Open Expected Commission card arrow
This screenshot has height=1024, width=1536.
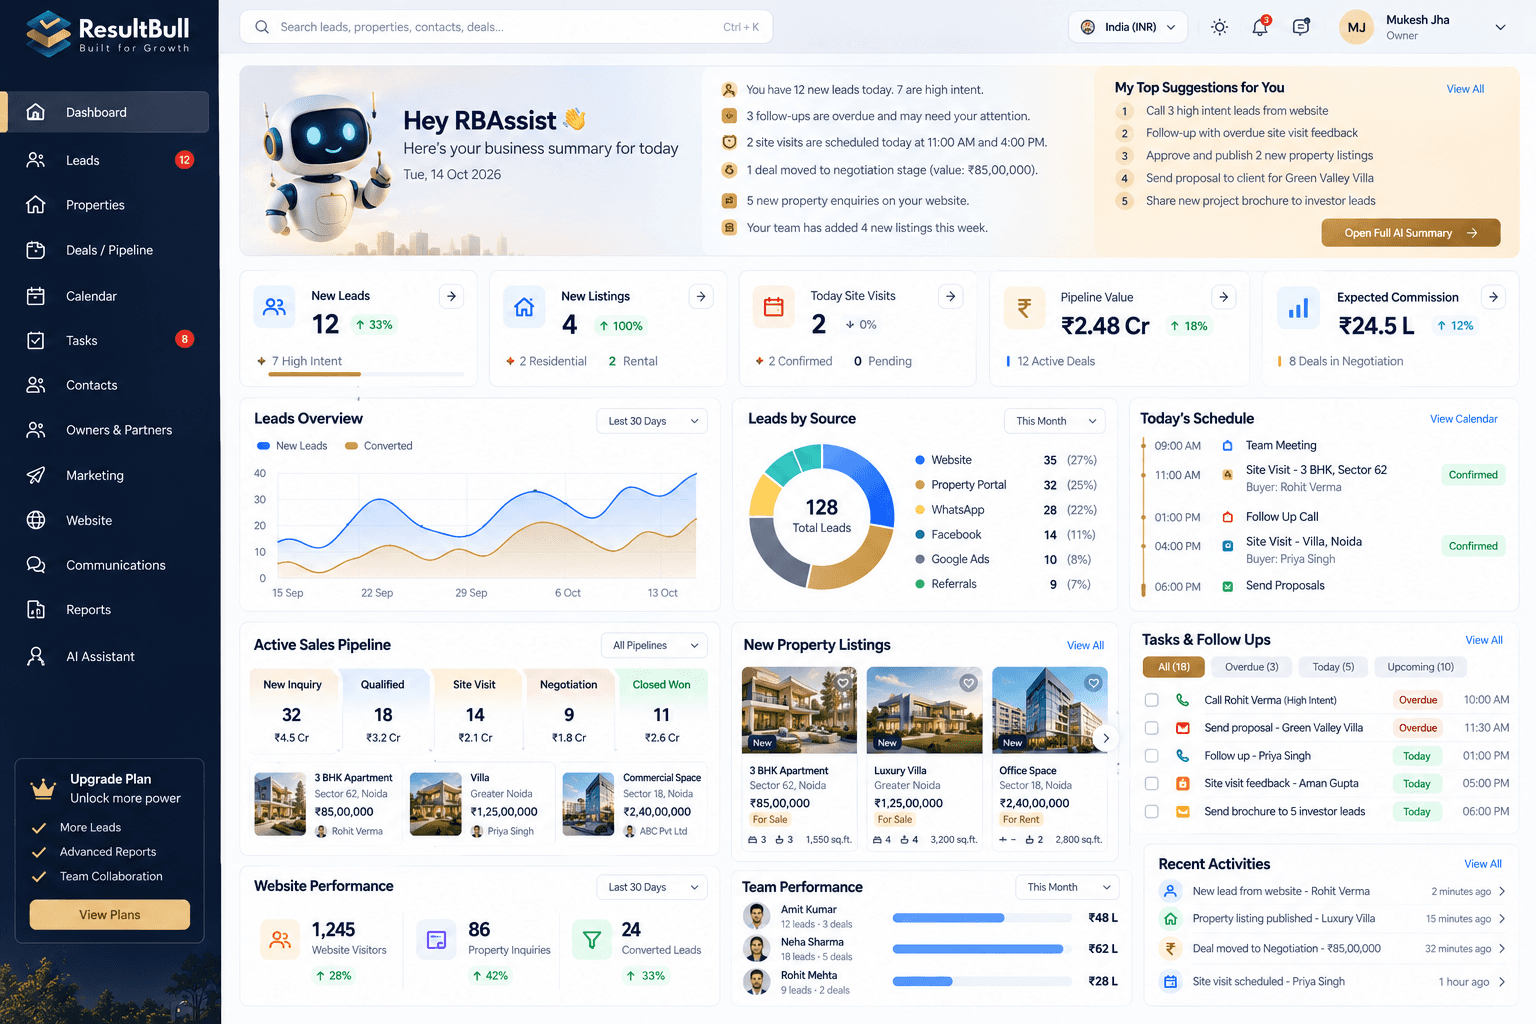1493,297
